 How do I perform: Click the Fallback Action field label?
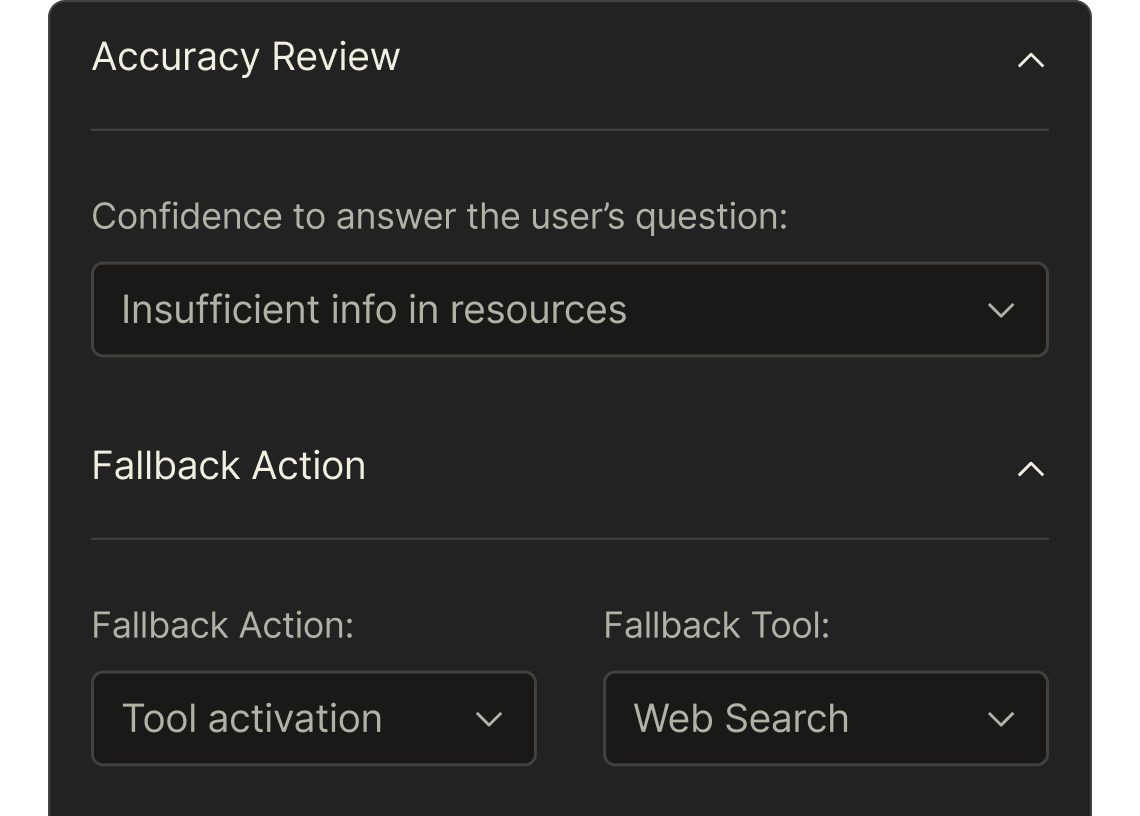pos(222,624)
